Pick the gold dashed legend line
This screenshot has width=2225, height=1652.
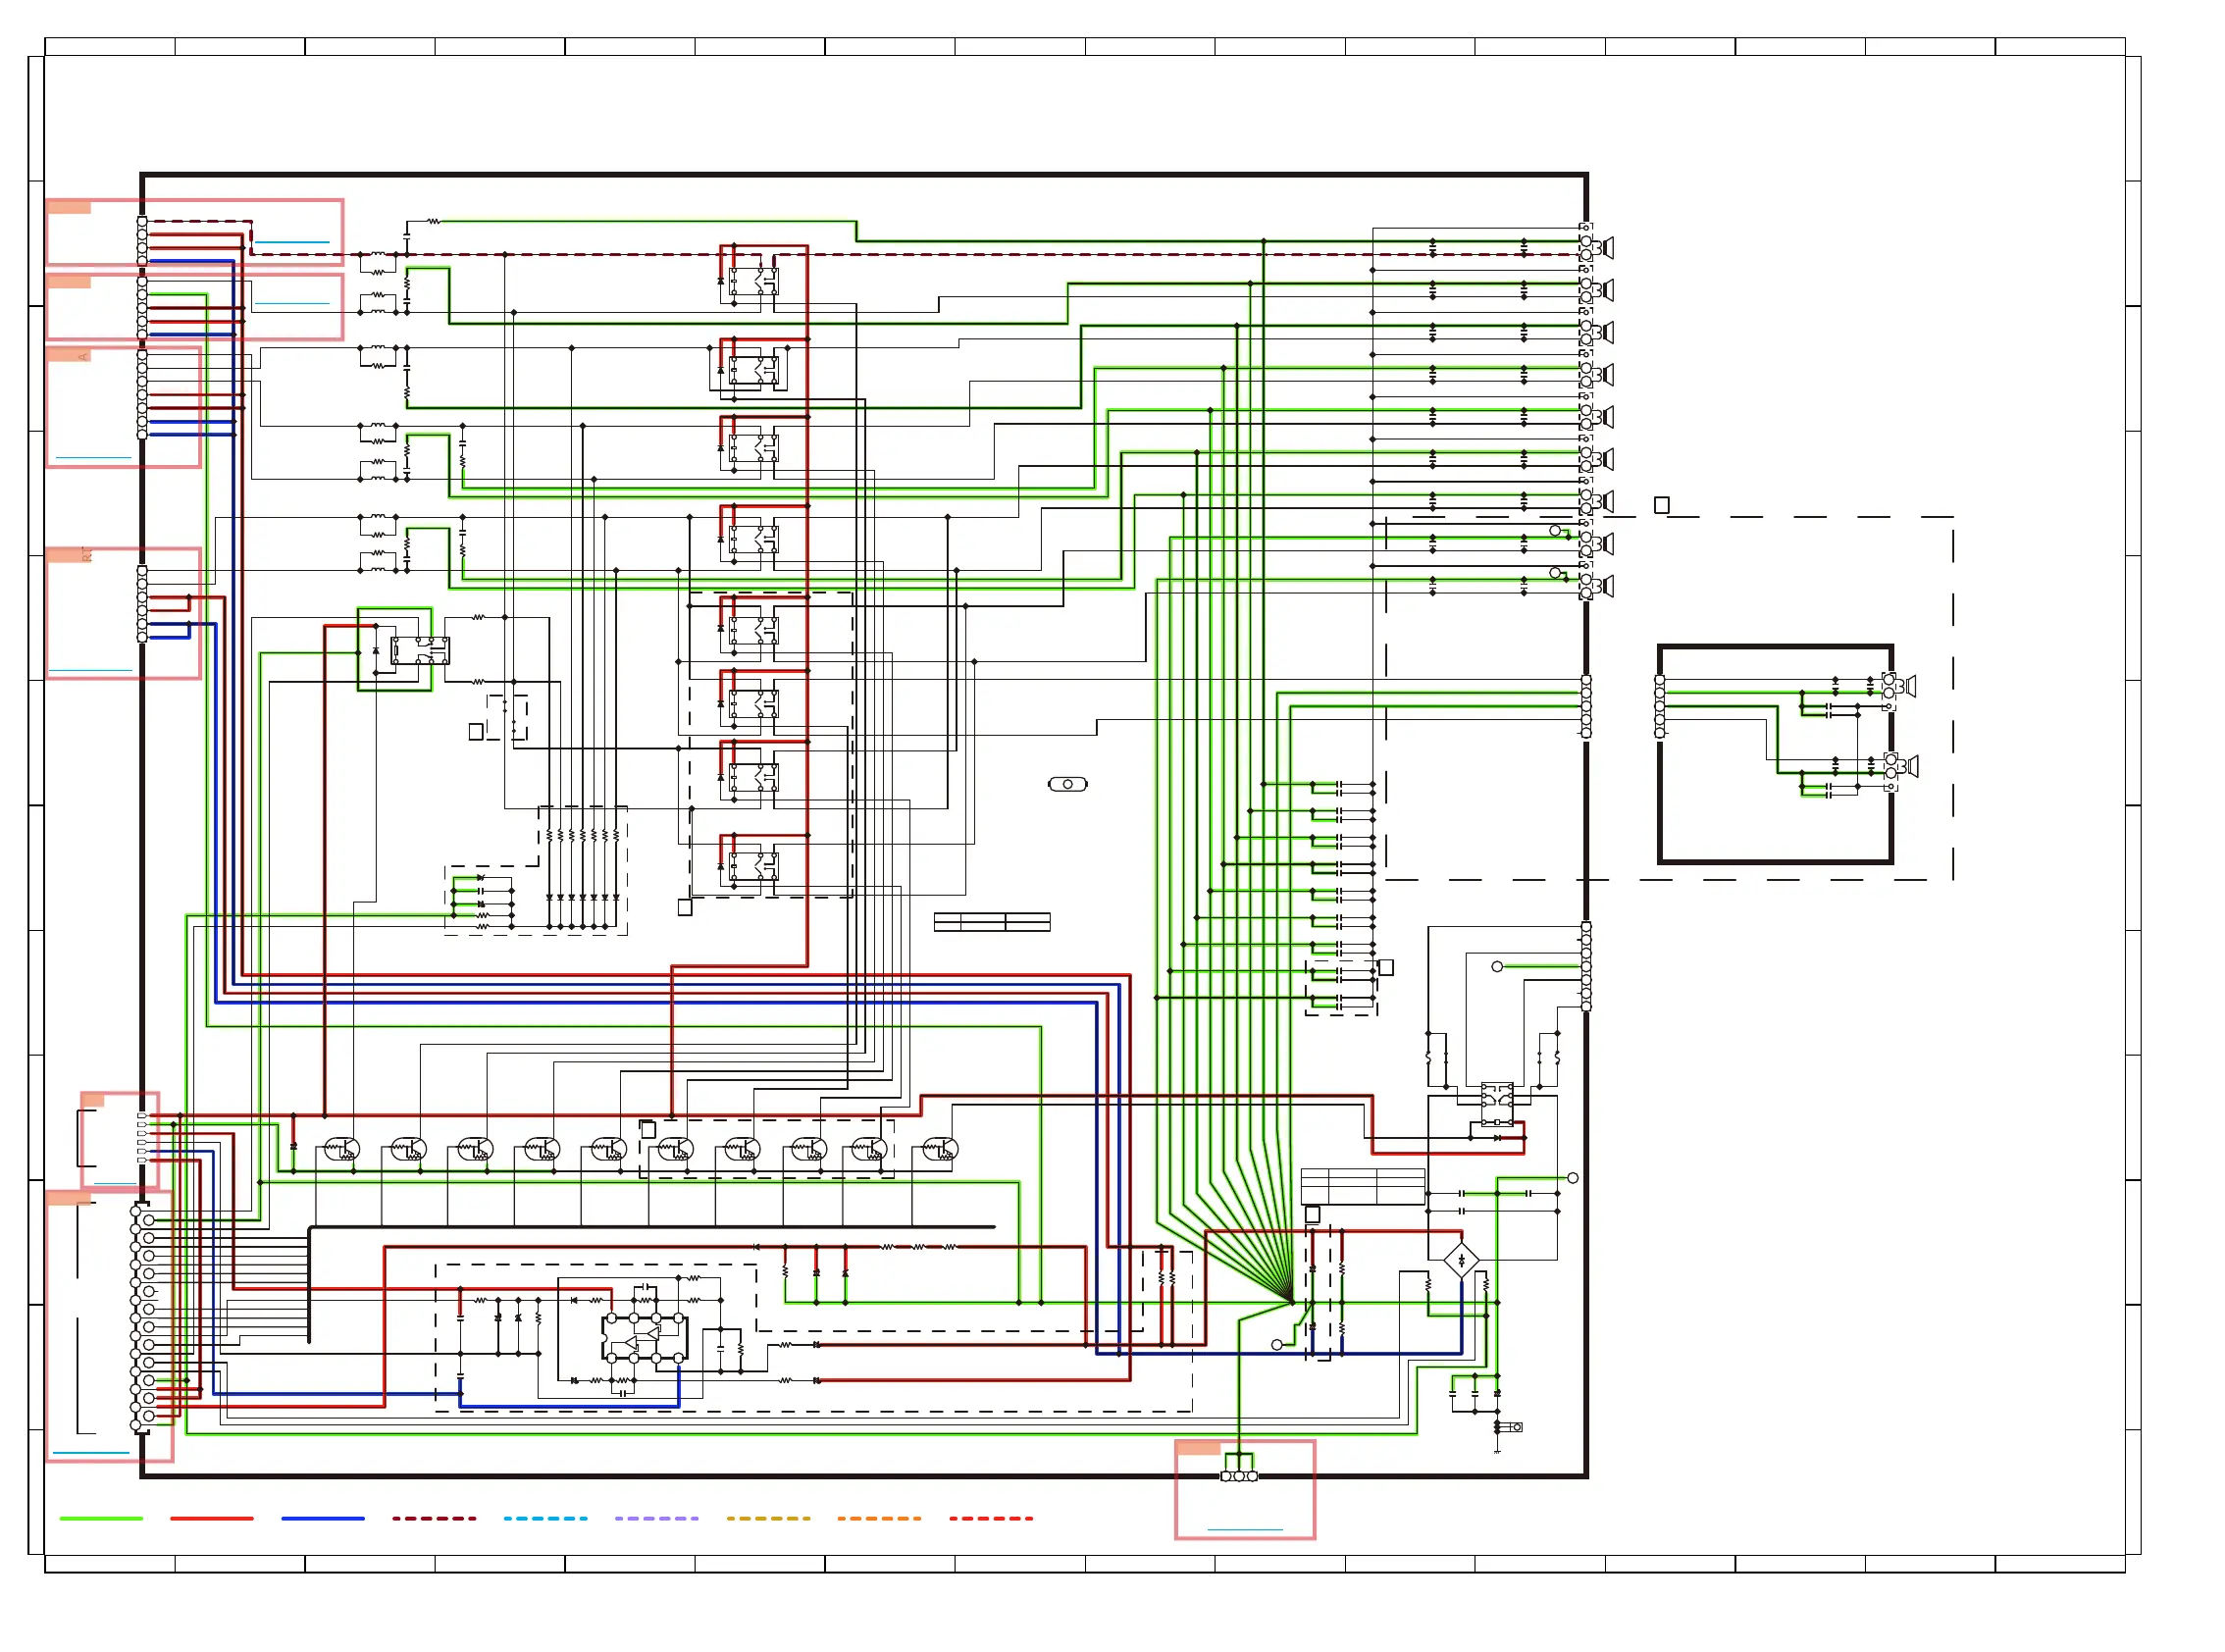[768, 1518]
